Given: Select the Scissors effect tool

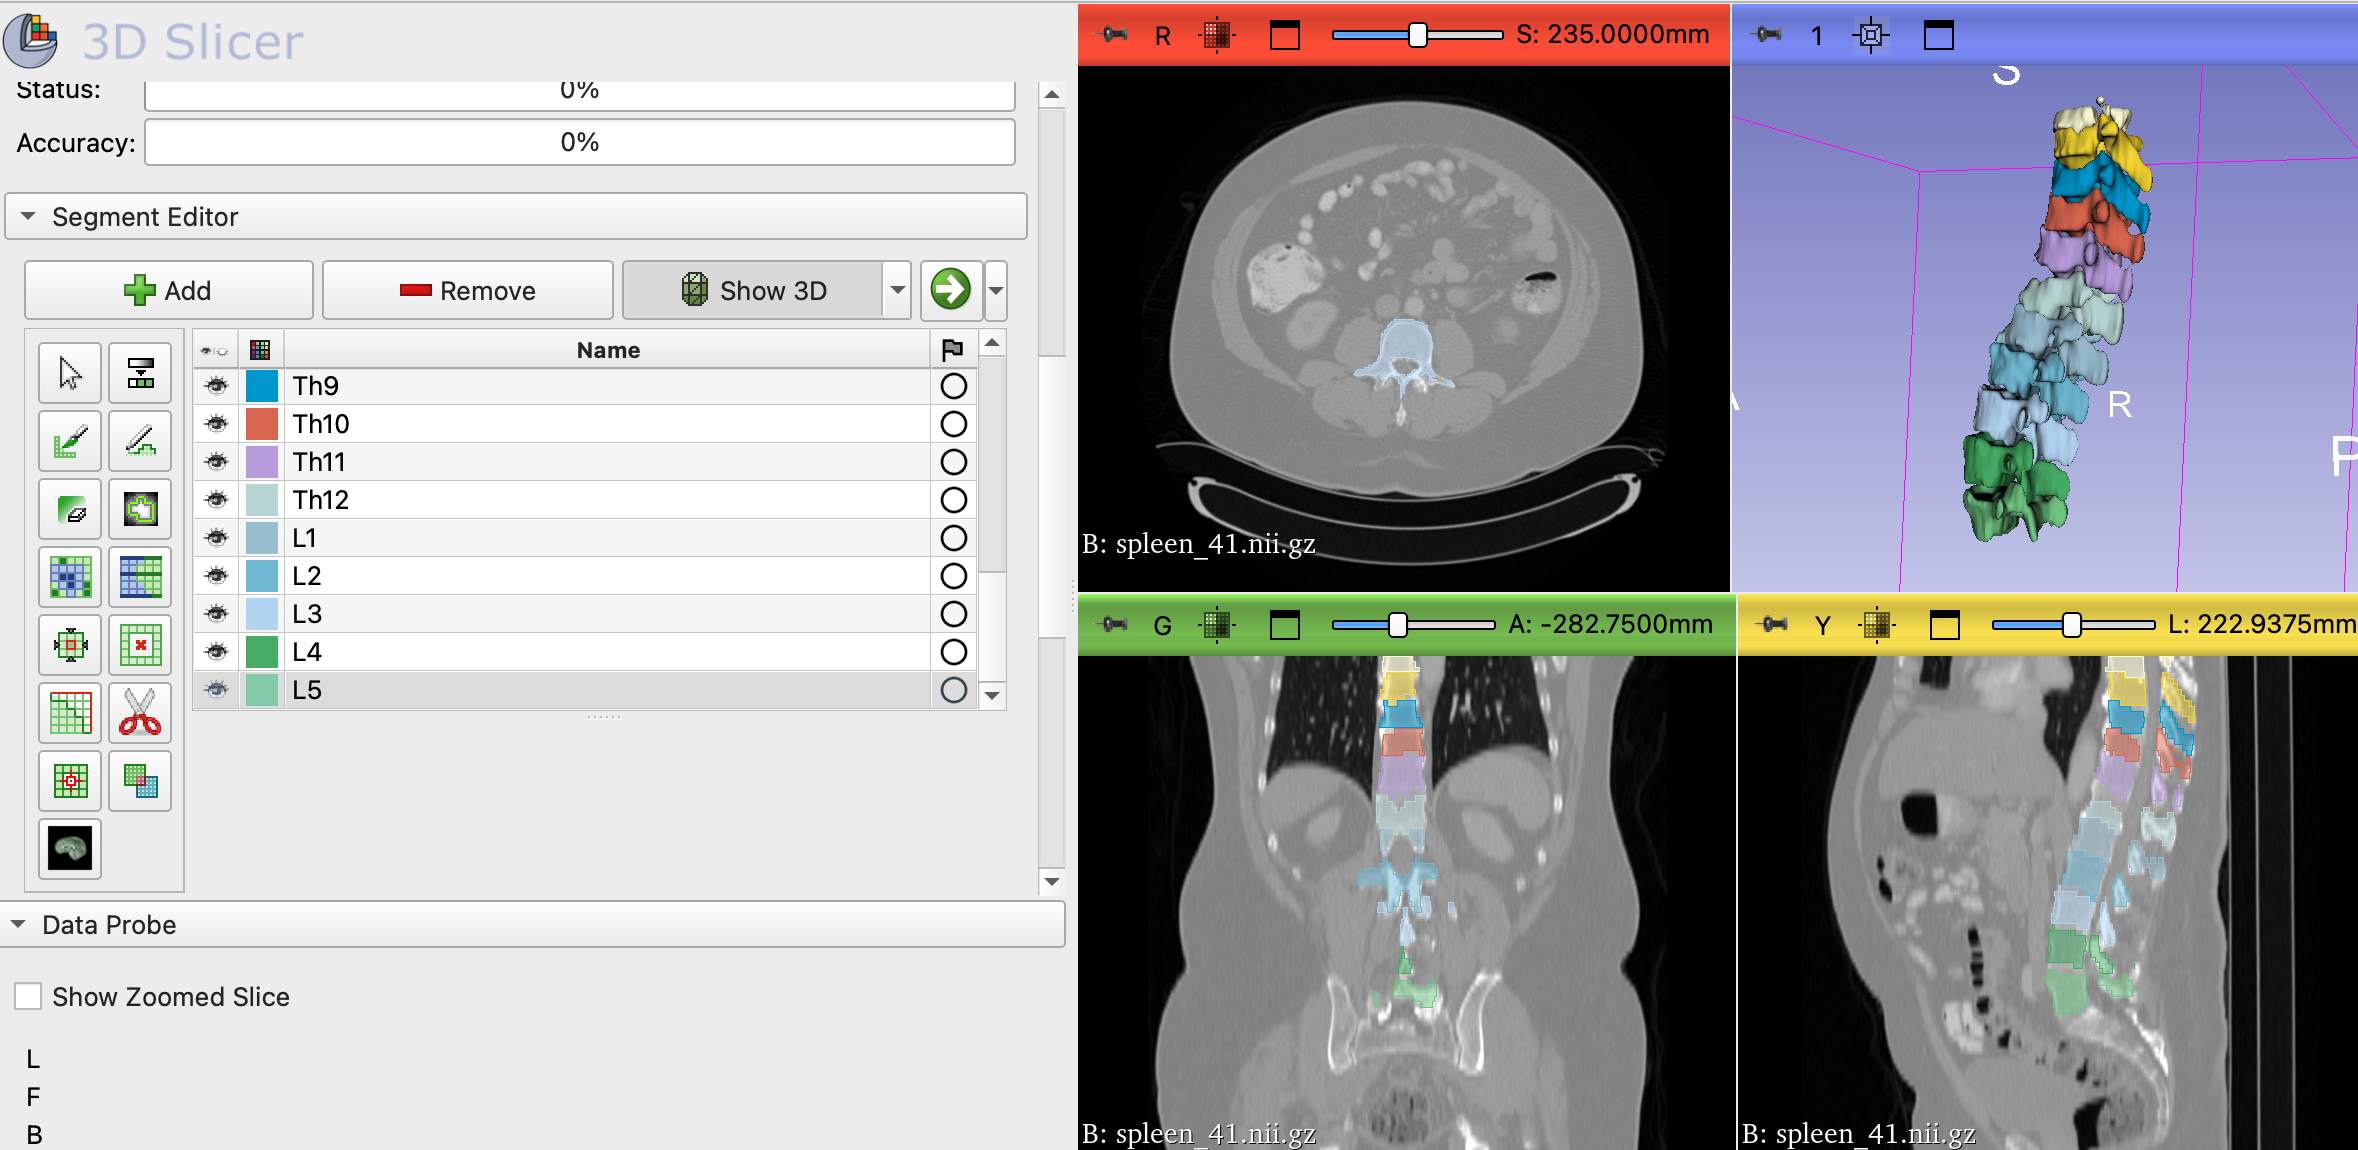Looking at the screenshot, I should coord(140,713).
